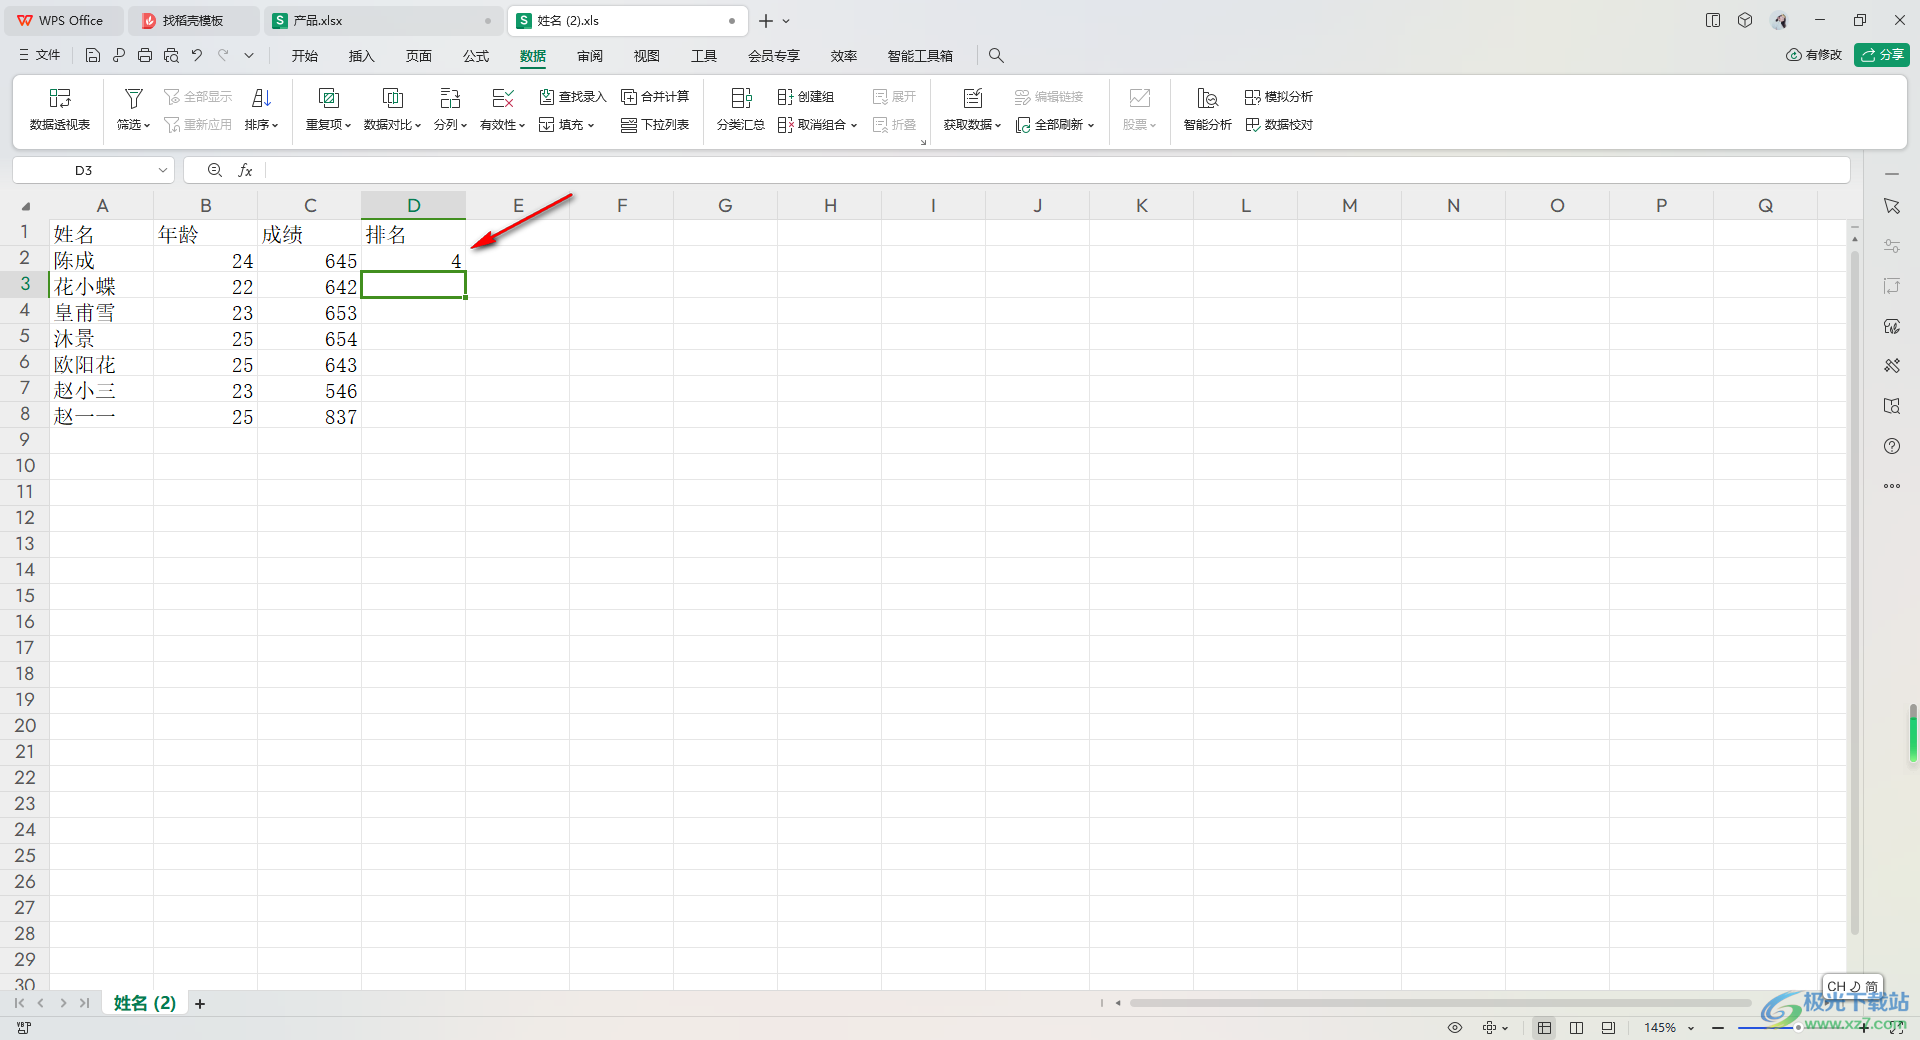Expand the quick access toolbar chevron
Screen dimensions: 1920x1040
[x=249, y=55]
